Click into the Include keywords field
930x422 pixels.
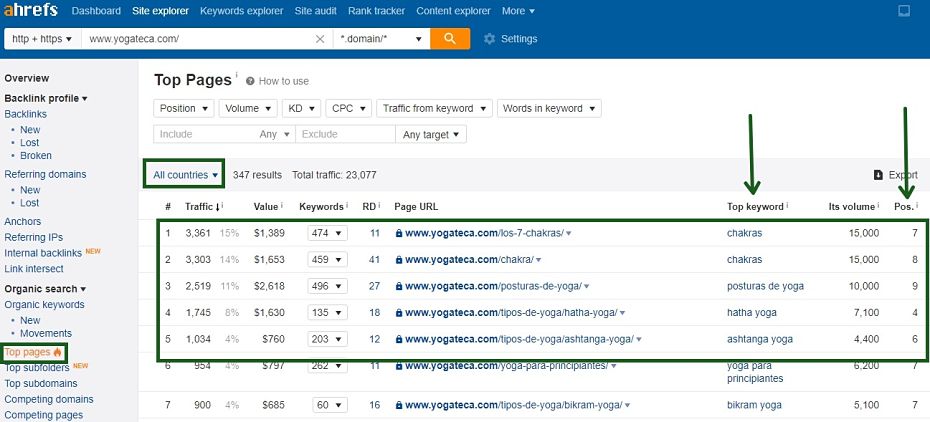click(x=205, y=135)
